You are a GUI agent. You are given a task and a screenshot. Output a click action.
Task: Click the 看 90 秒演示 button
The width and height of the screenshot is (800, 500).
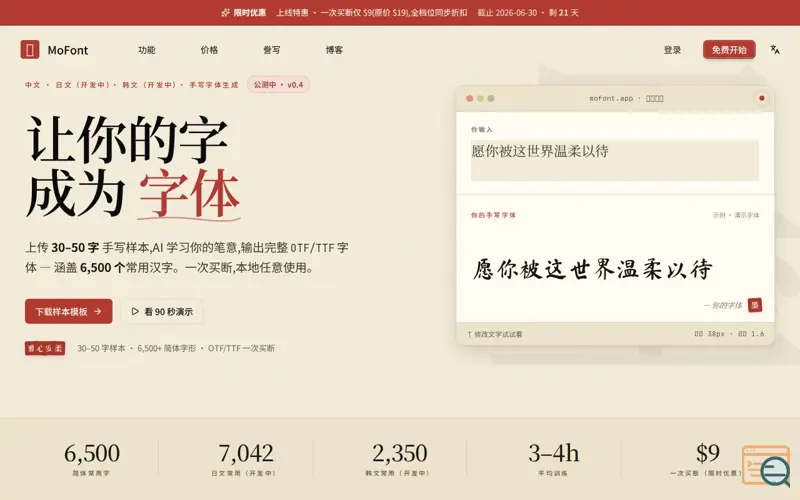pos(162,311)
